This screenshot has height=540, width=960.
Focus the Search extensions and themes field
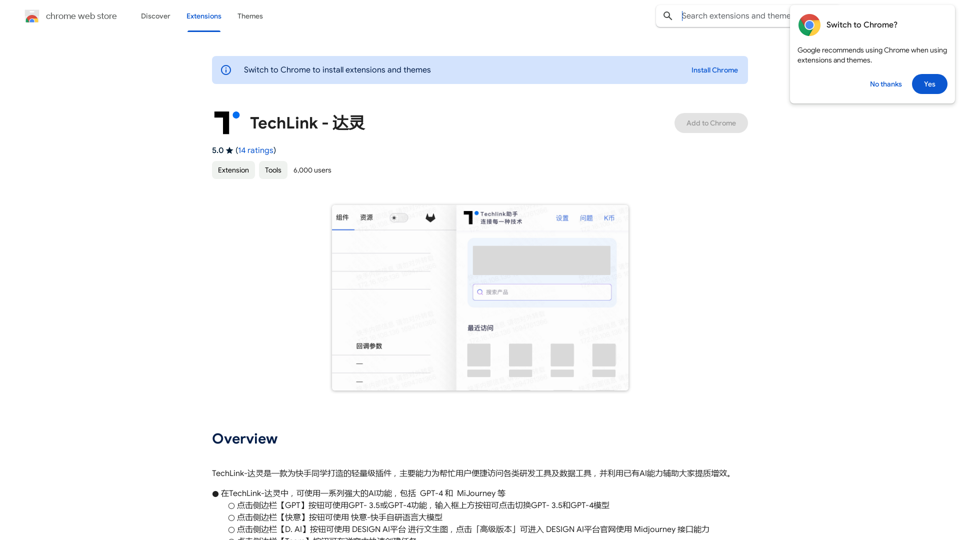735,16
